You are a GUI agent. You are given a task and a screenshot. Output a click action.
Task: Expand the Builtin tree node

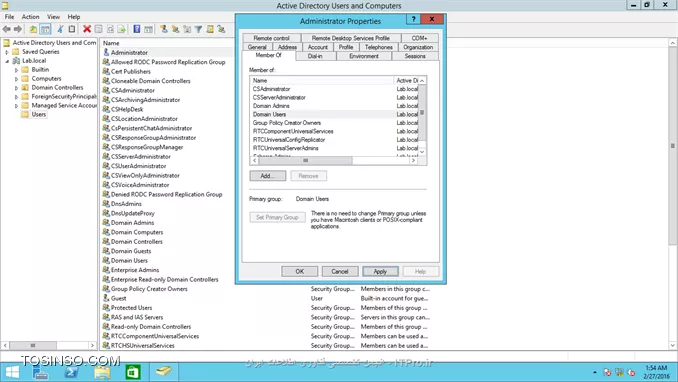tap(16, 70)
